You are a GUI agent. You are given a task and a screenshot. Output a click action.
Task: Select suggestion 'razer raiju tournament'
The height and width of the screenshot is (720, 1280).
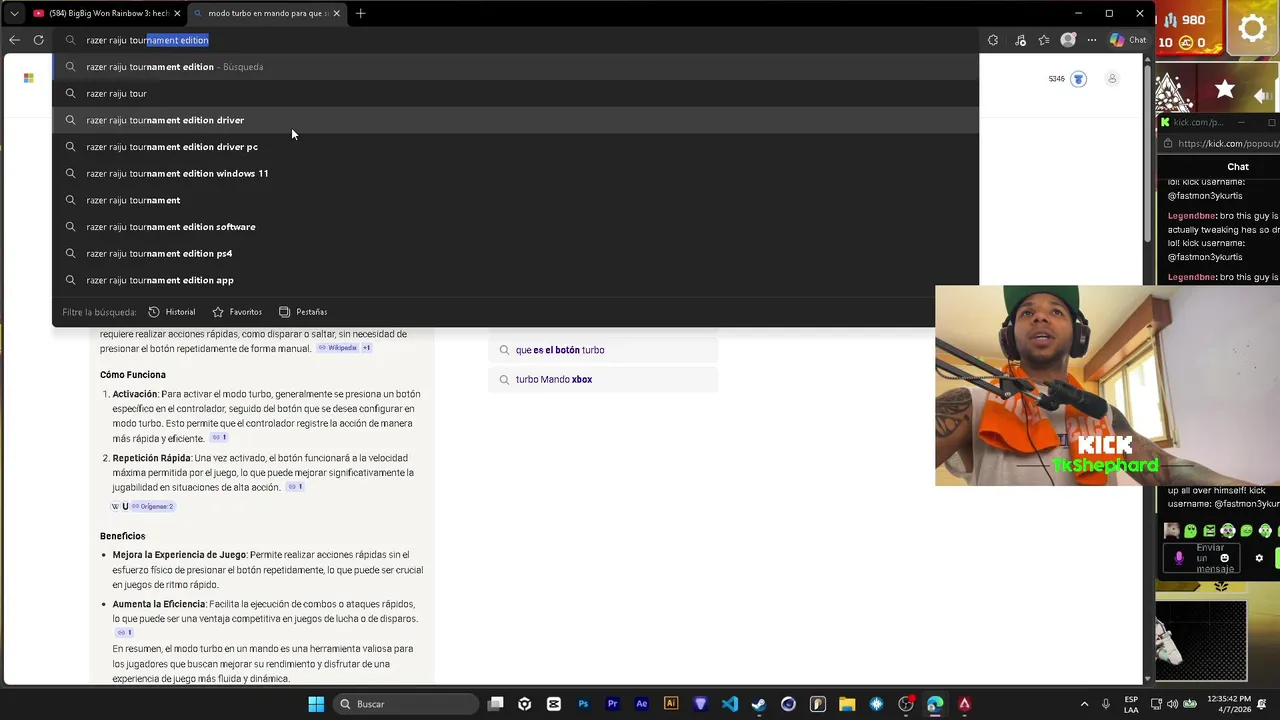click(x=515, y=200)
